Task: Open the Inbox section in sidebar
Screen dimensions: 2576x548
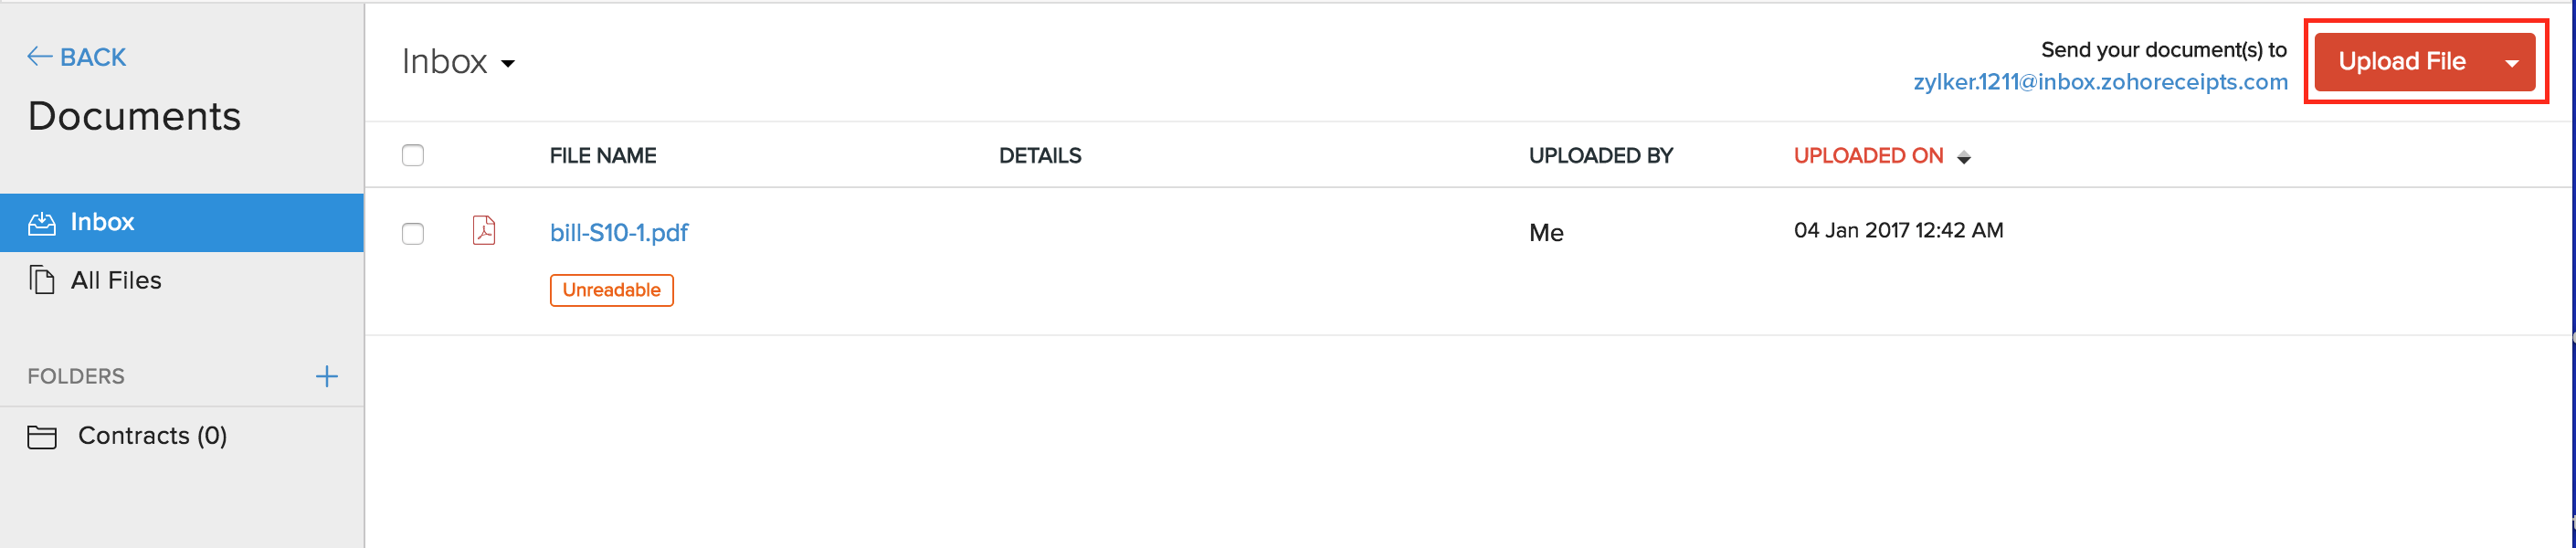Action: coord(103,221)
